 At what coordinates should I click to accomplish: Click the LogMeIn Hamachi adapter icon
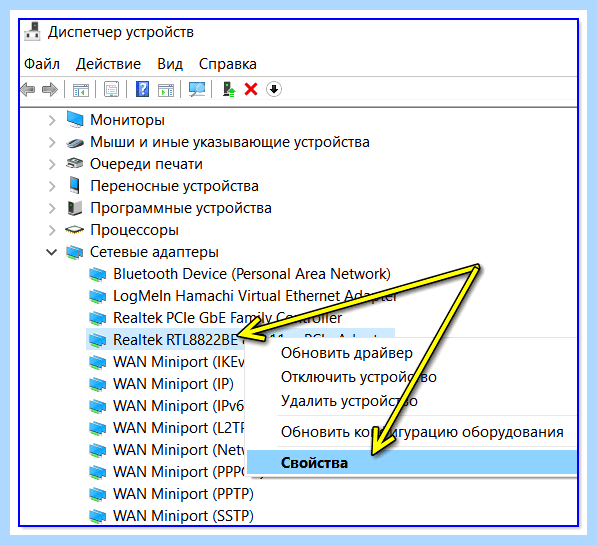(x=98, y=296)
